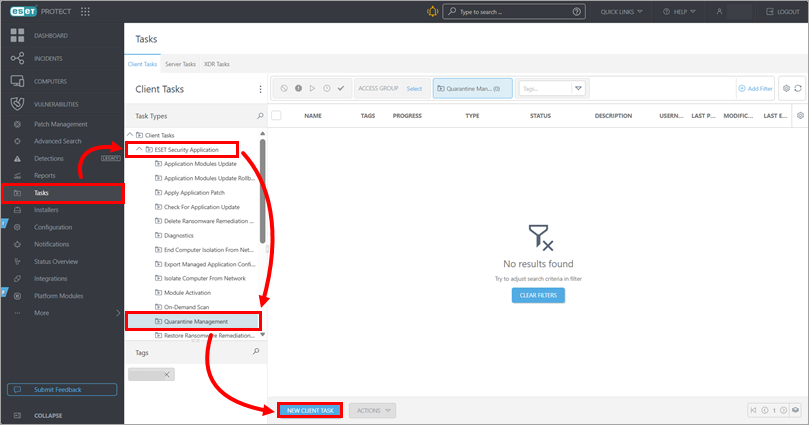This screenshot has width=809, height=425.
Task: Switch to the XDR Tasks tab
Action: [216, 64]
